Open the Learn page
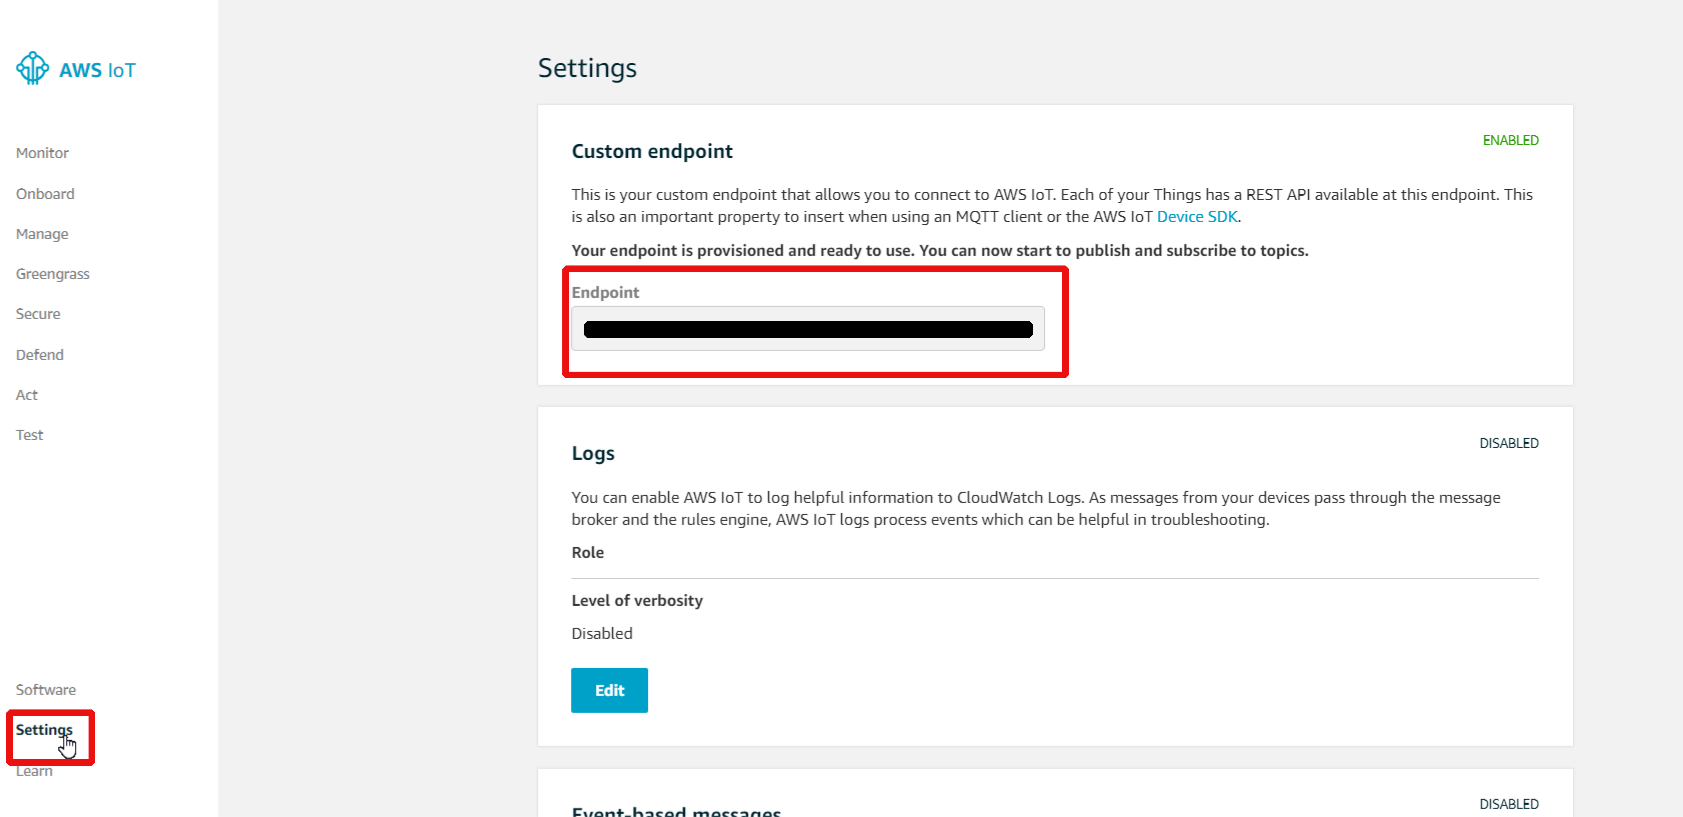The width and height of the screenshot is (1683, 817). point(34,771)
